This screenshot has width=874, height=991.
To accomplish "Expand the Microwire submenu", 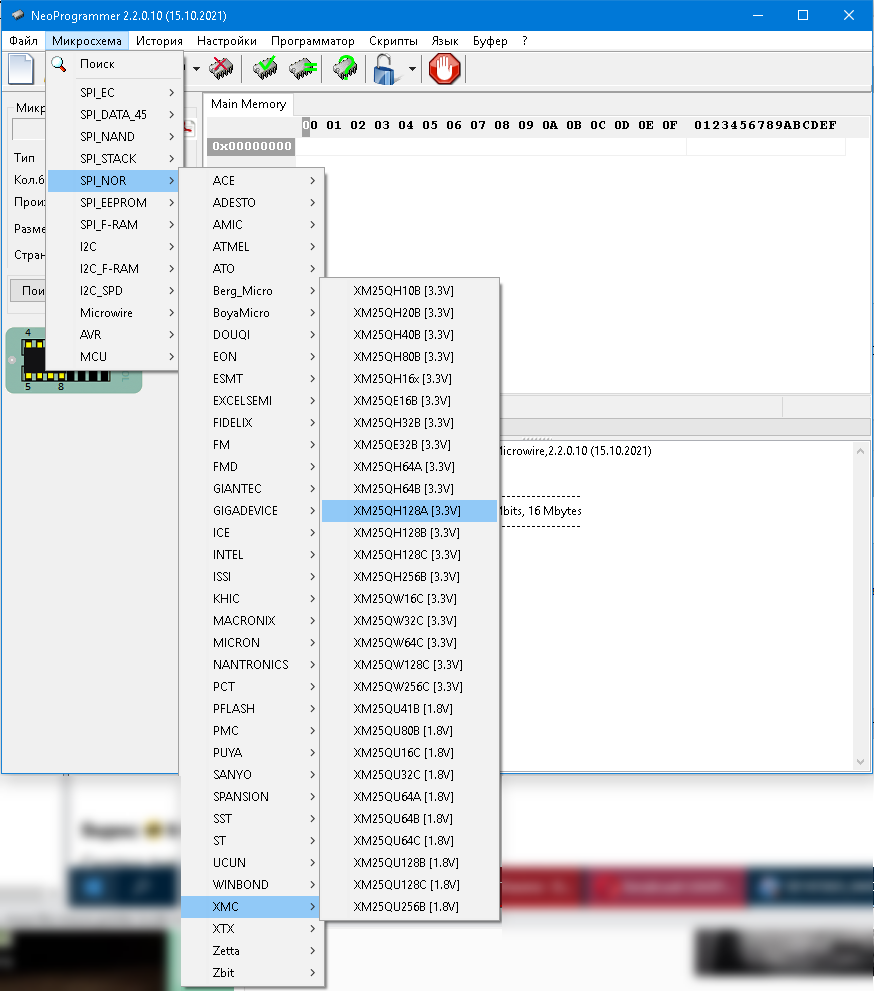I will click(x=115, y=313).
